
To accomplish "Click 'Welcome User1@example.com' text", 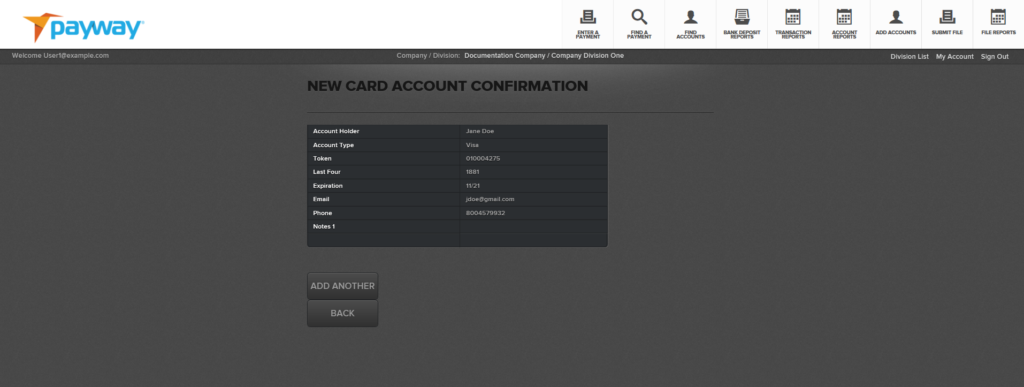I will [60, 55].
